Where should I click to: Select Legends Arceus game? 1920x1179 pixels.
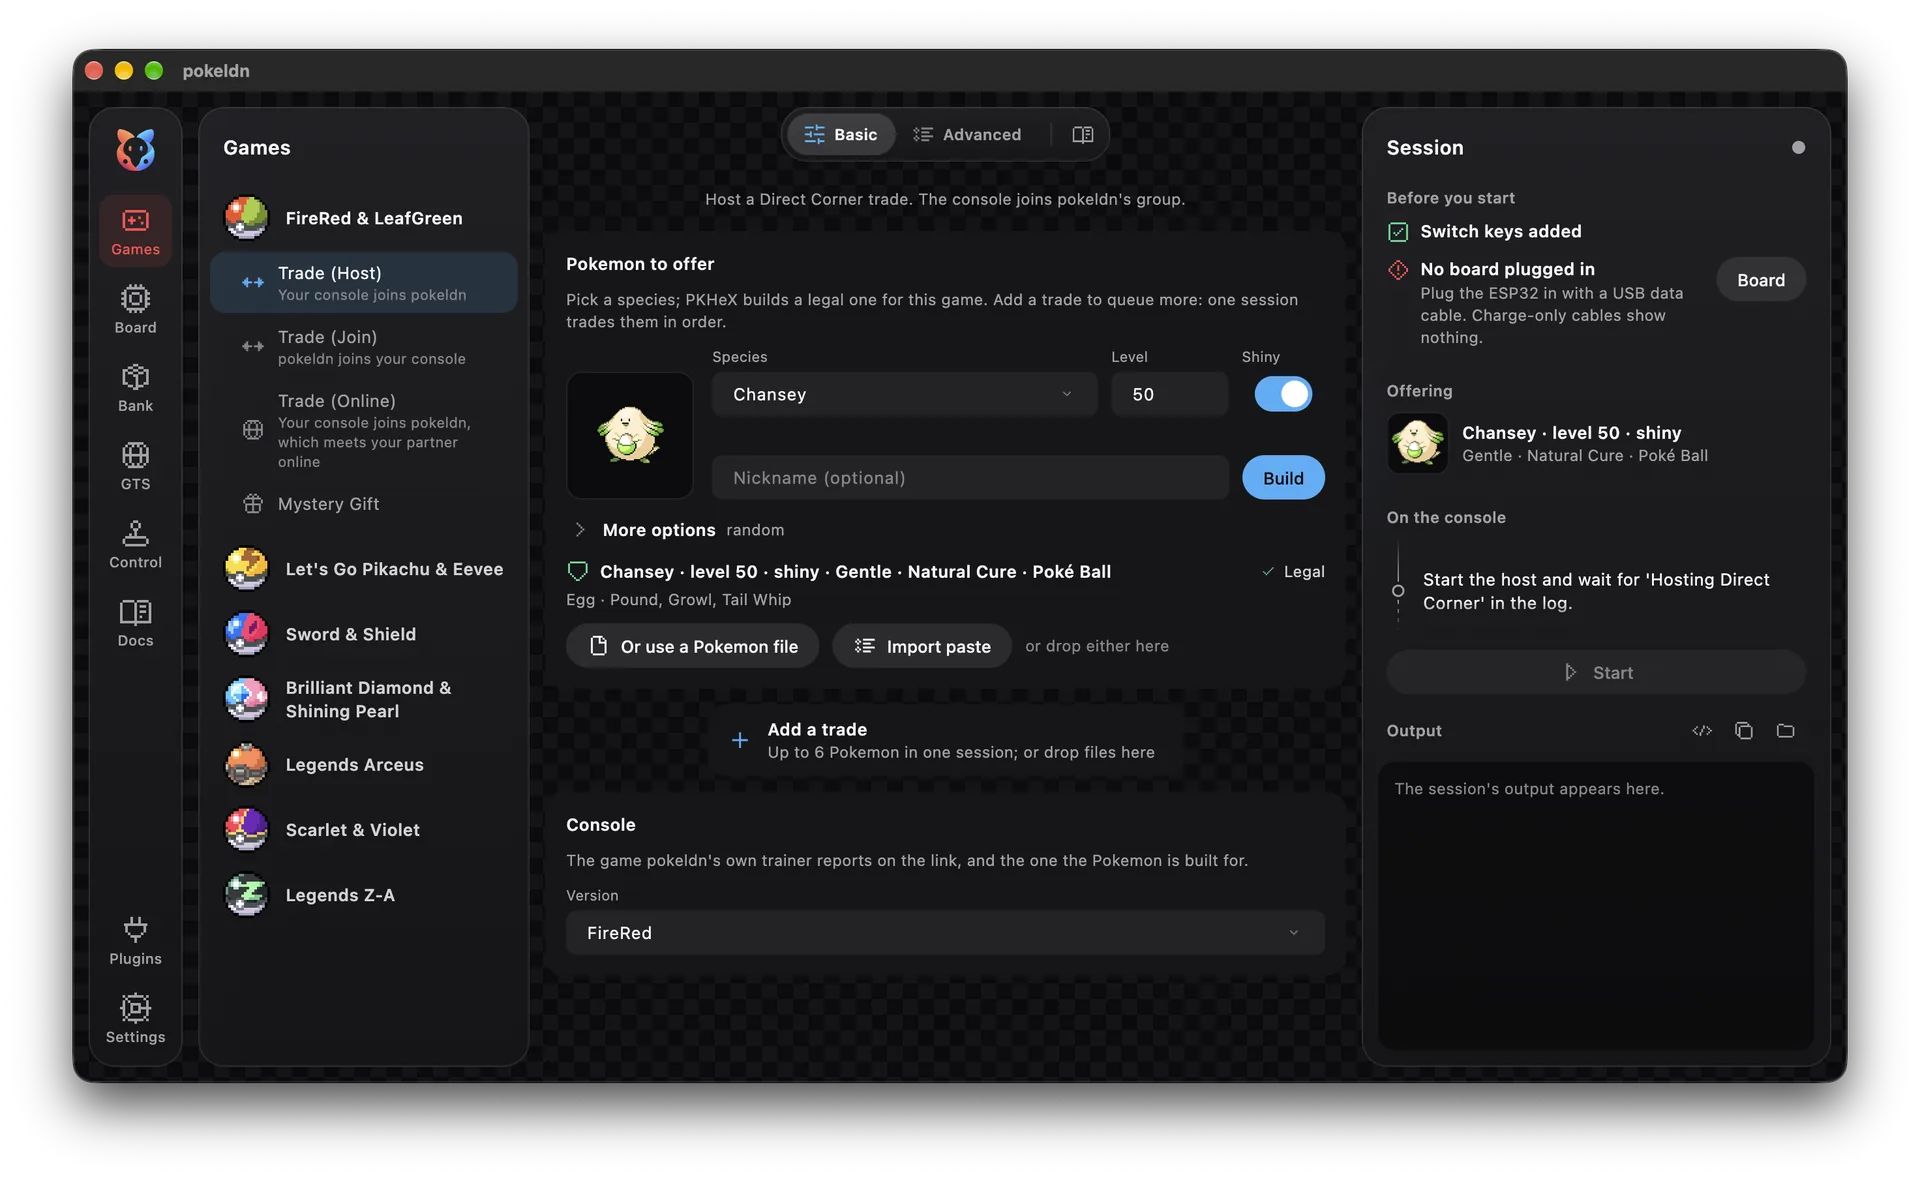(x=364, y=765)
